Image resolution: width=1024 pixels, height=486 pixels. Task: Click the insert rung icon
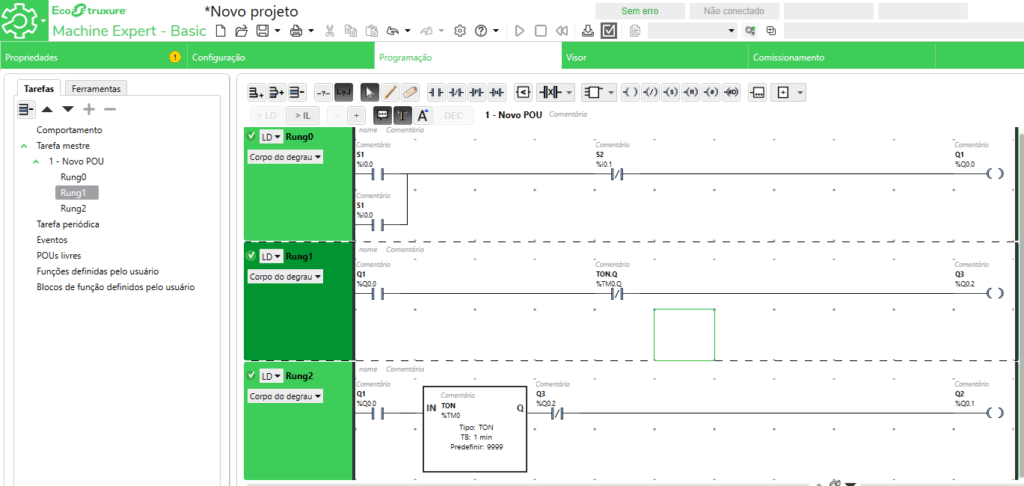(x=278, y=93)
